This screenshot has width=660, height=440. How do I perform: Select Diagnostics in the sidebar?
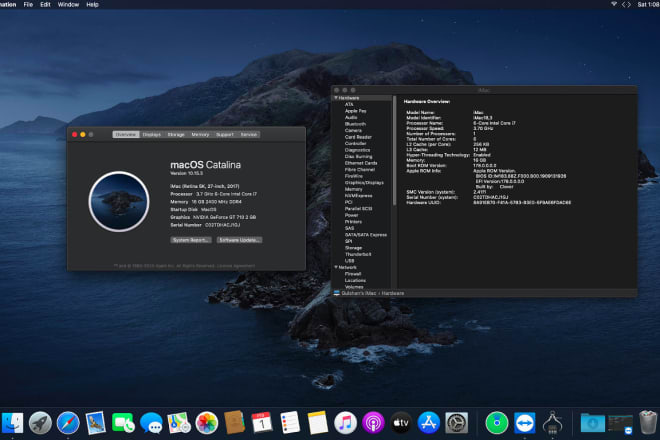pos(357,150)
